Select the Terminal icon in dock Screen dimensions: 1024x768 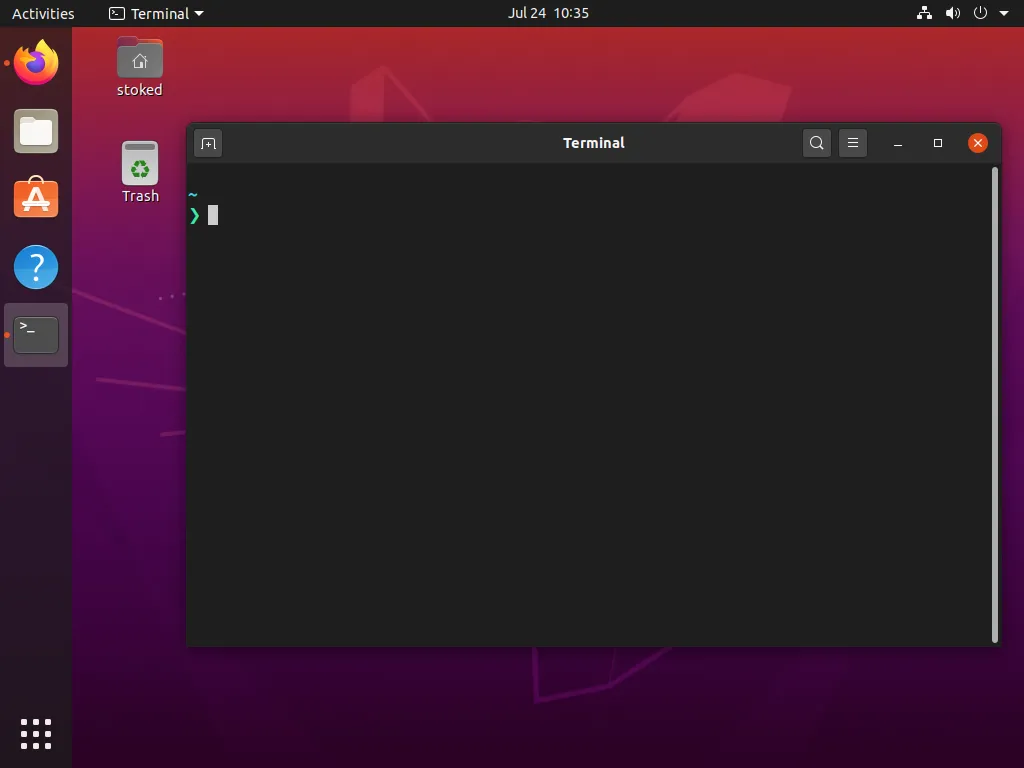[36, 335]
